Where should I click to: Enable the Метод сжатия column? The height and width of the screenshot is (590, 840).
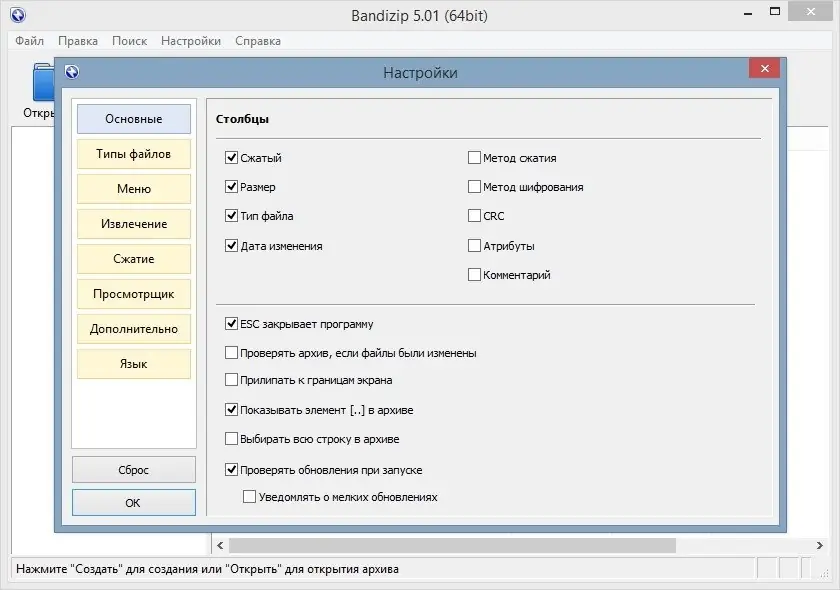tap(474, 157)
